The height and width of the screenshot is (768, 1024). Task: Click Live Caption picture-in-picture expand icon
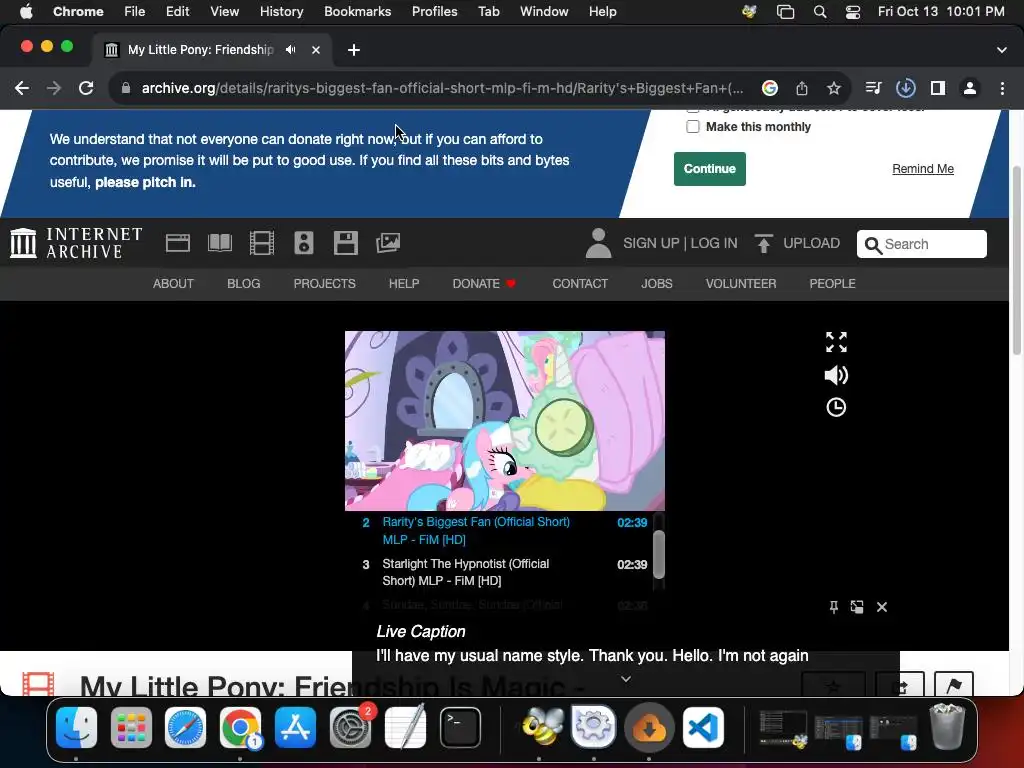pyautogui.click(x=857, y=607)
